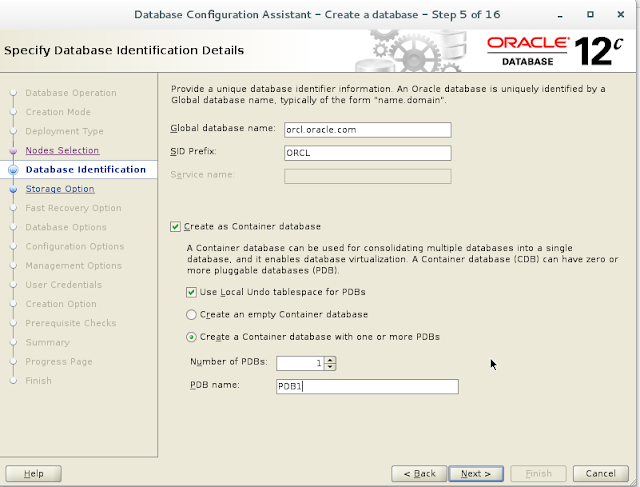Click the Global database name field
This screenshot has width=640, height=487.
click(x=368, y=130)
